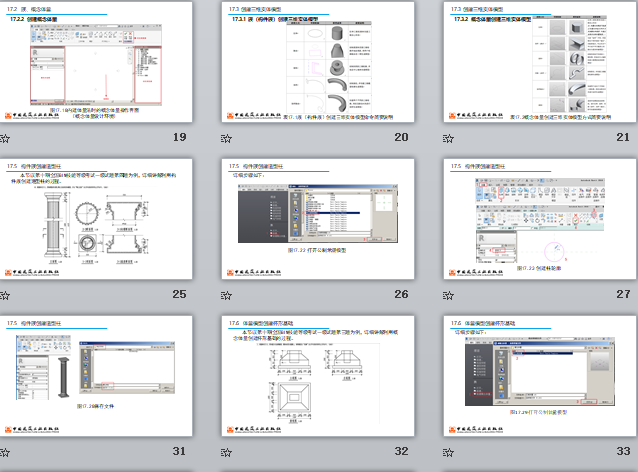Select slide 33 thumbnail in bottom row
The height and width of the screenshot is (472, 638).
click(x=538, y=377)
